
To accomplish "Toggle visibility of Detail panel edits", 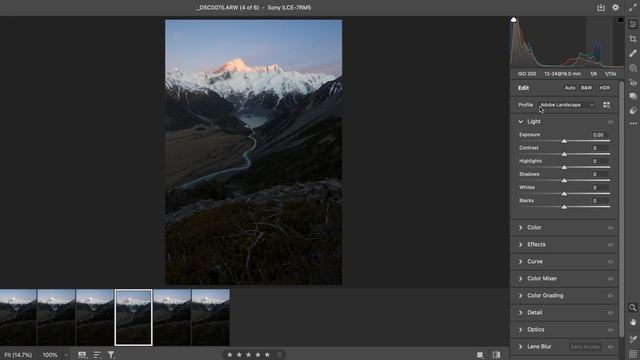I will [x=610, y=313].
